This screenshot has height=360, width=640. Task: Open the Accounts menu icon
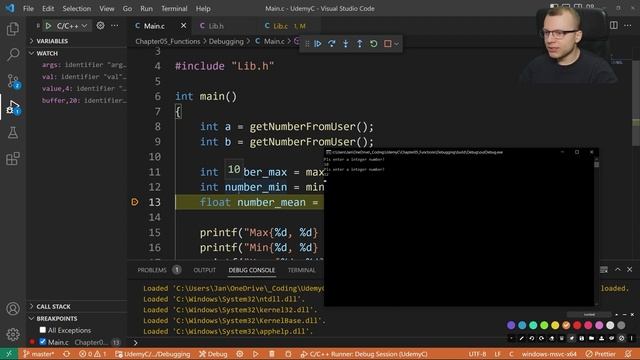click(13, 309)
